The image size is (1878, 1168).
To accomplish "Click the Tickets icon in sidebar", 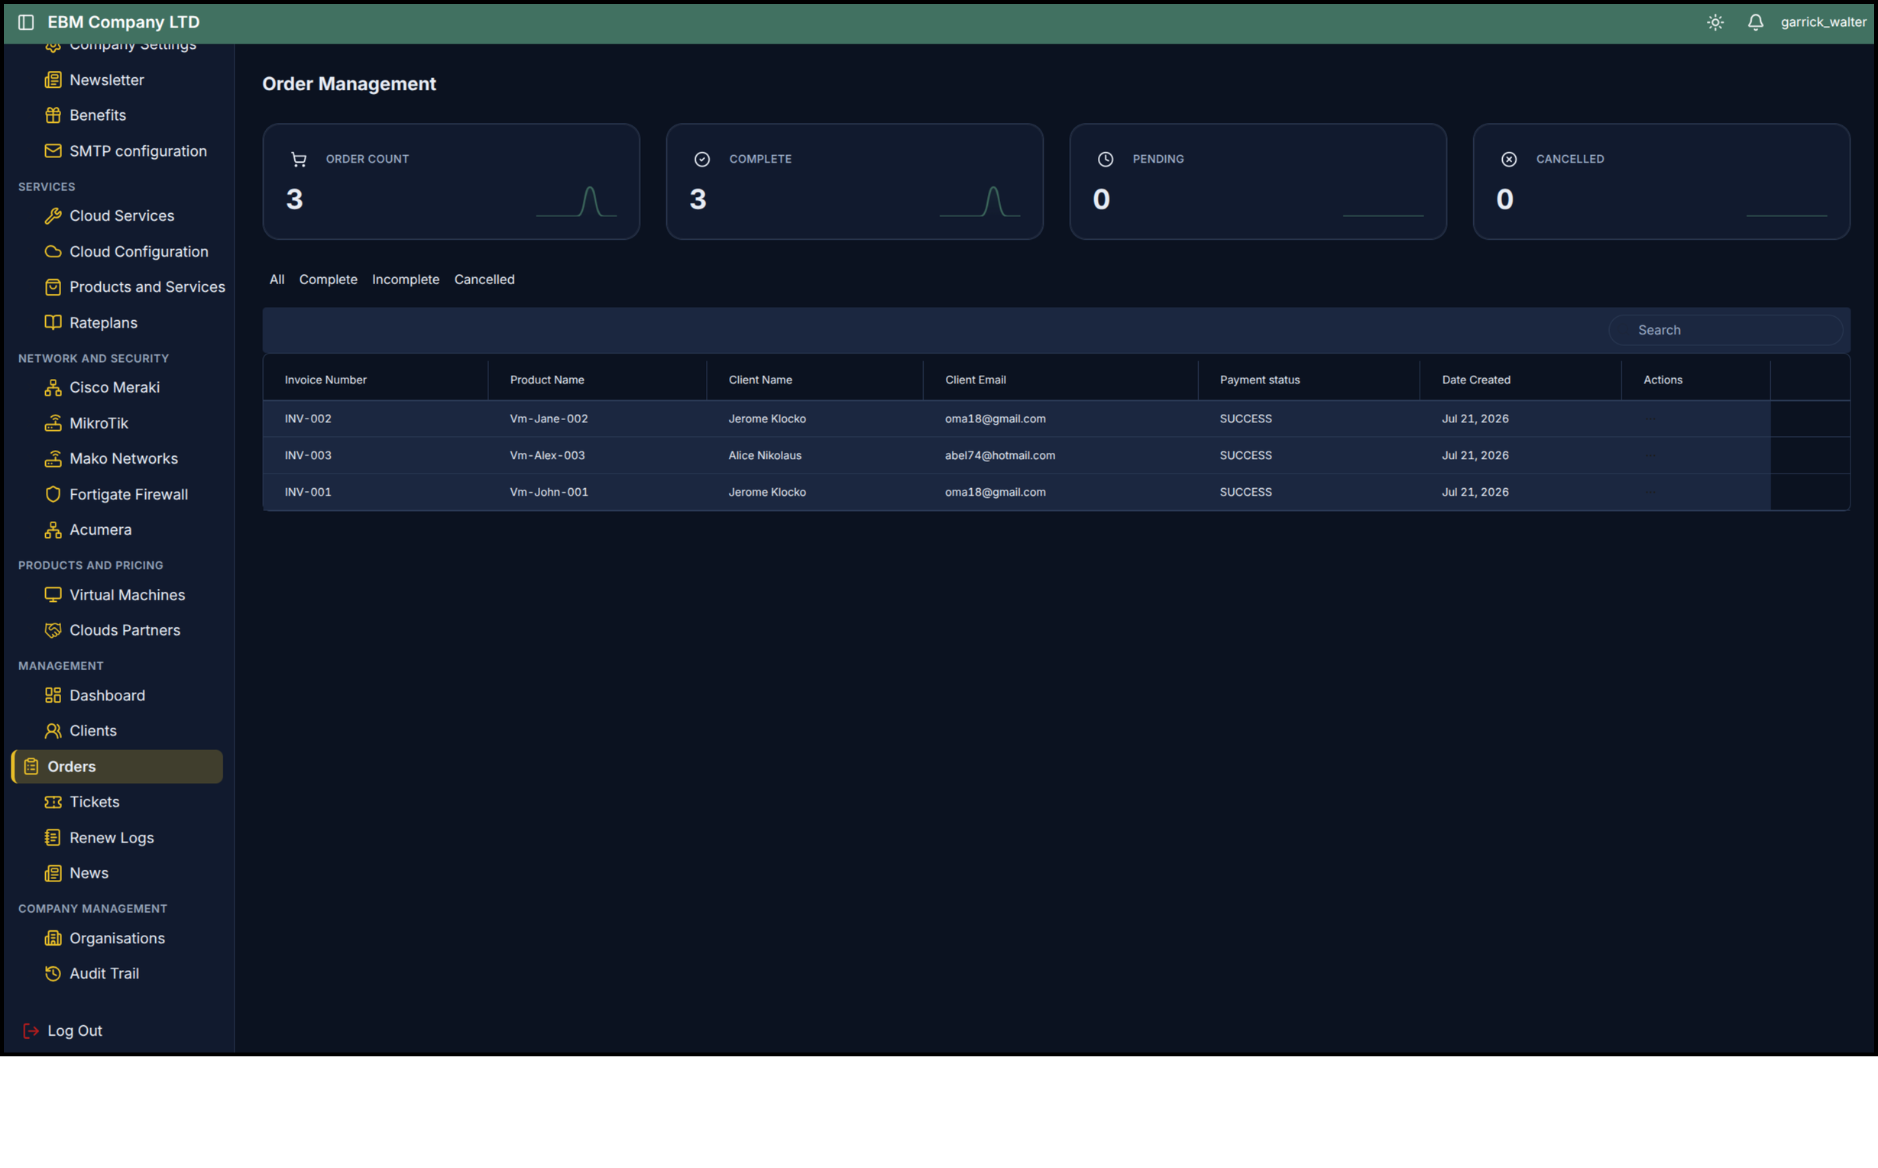I will coord(53,802).
